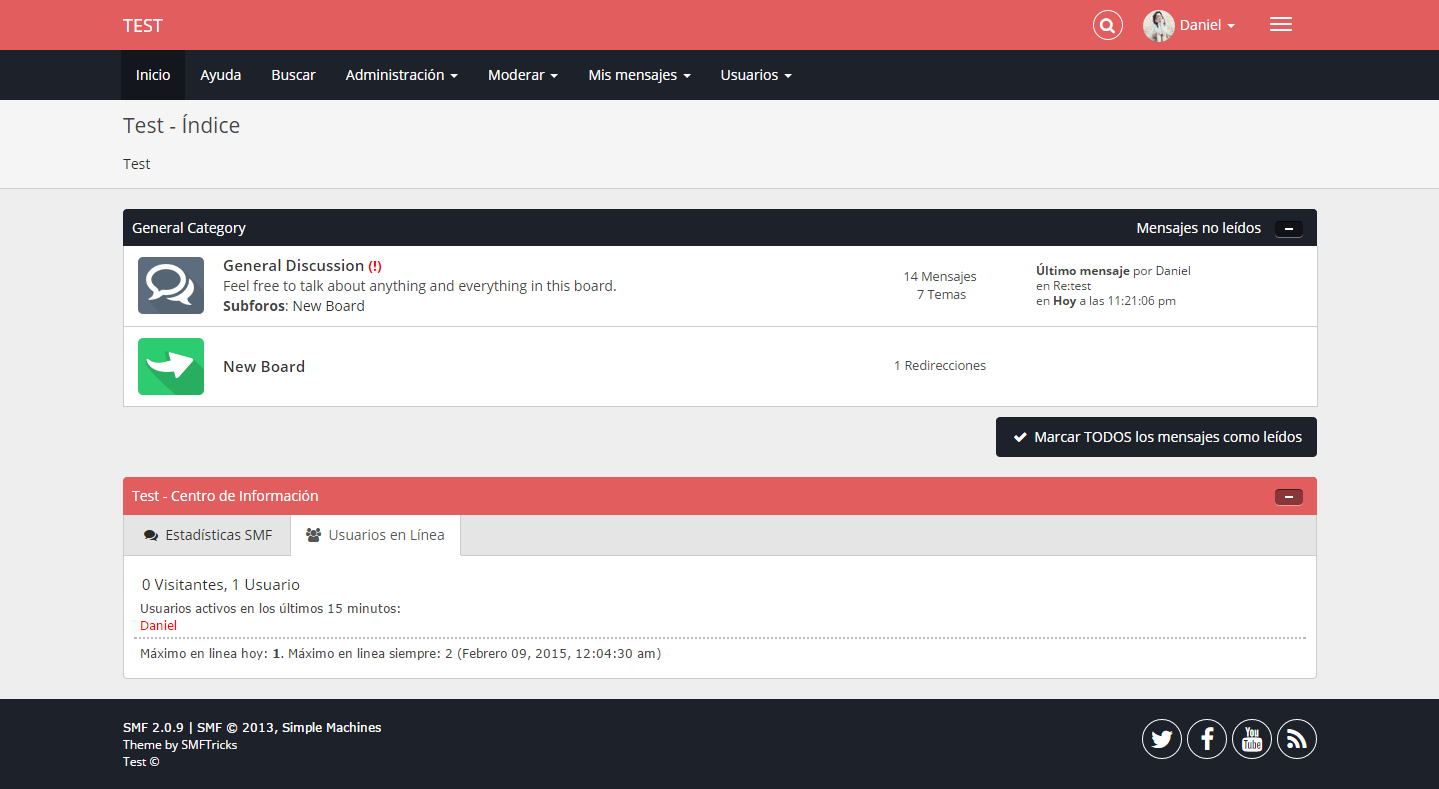Open the Re:test last message link
The height and width of the screenshot is (789, 1439).
[x=1071, y=286]
